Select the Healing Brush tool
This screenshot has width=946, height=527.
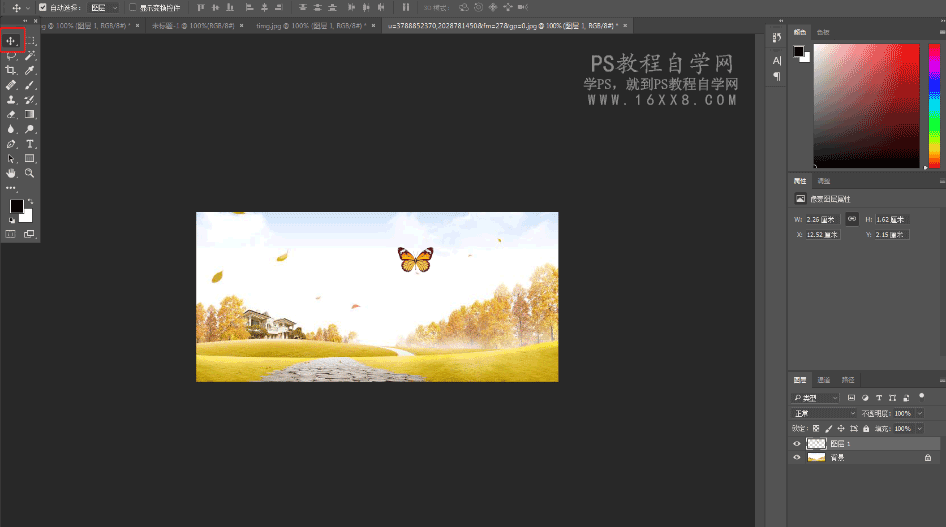point(11,85)
